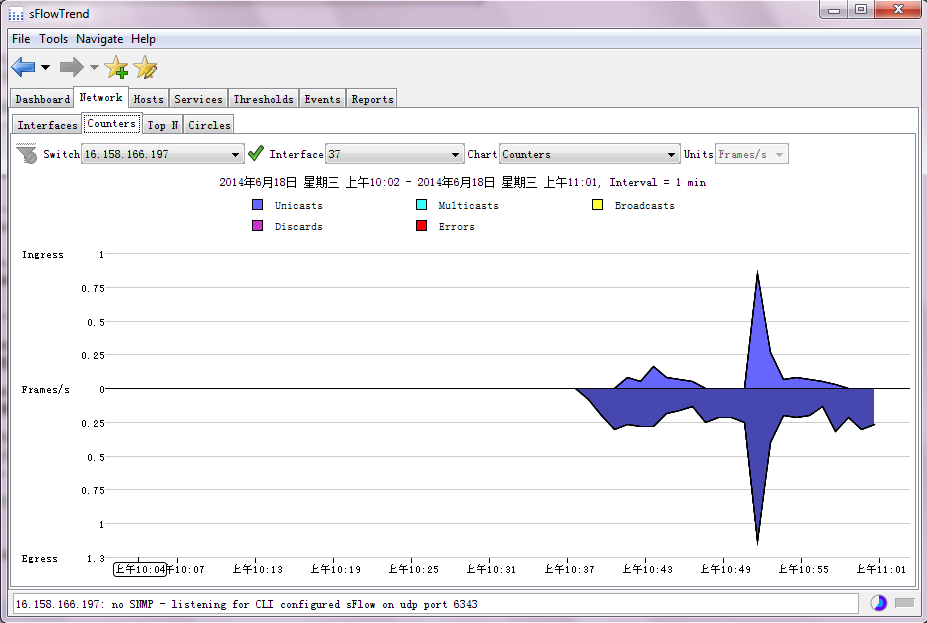Click the blue Back arrow icon
927x623 pixels.
23,67
